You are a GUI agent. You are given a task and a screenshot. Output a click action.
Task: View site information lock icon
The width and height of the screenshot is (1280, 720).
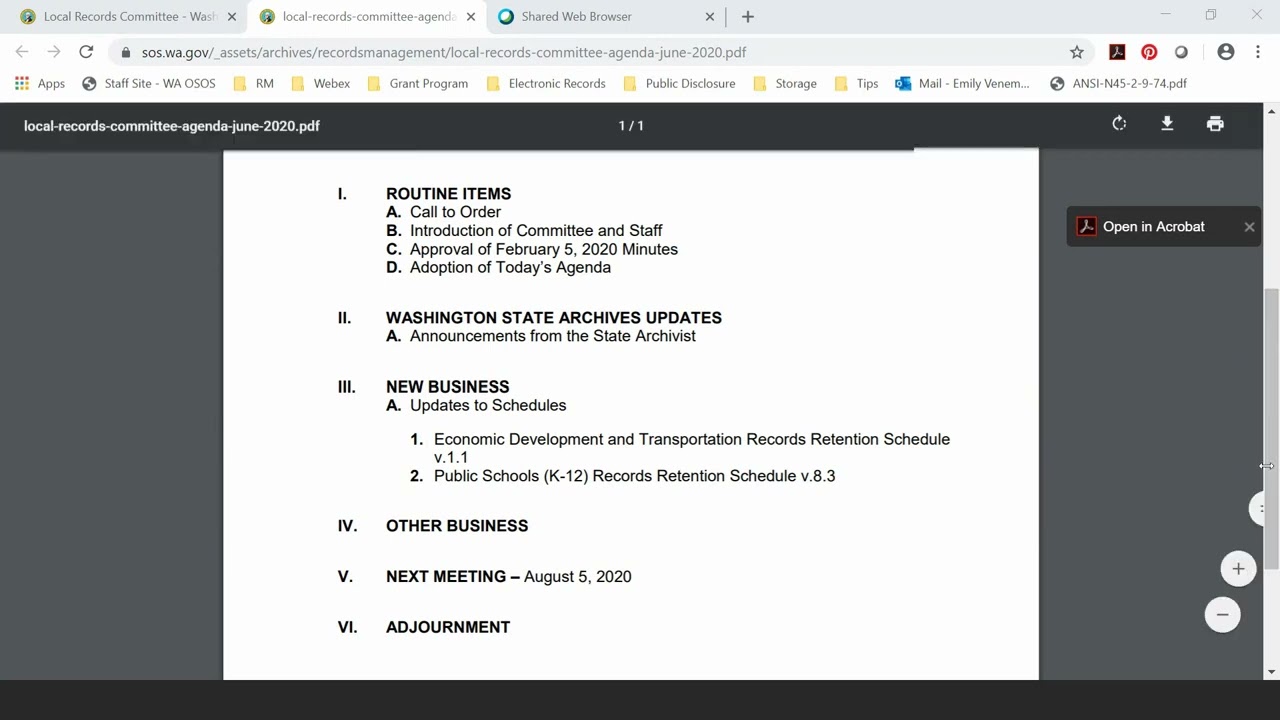click(125, 52)
